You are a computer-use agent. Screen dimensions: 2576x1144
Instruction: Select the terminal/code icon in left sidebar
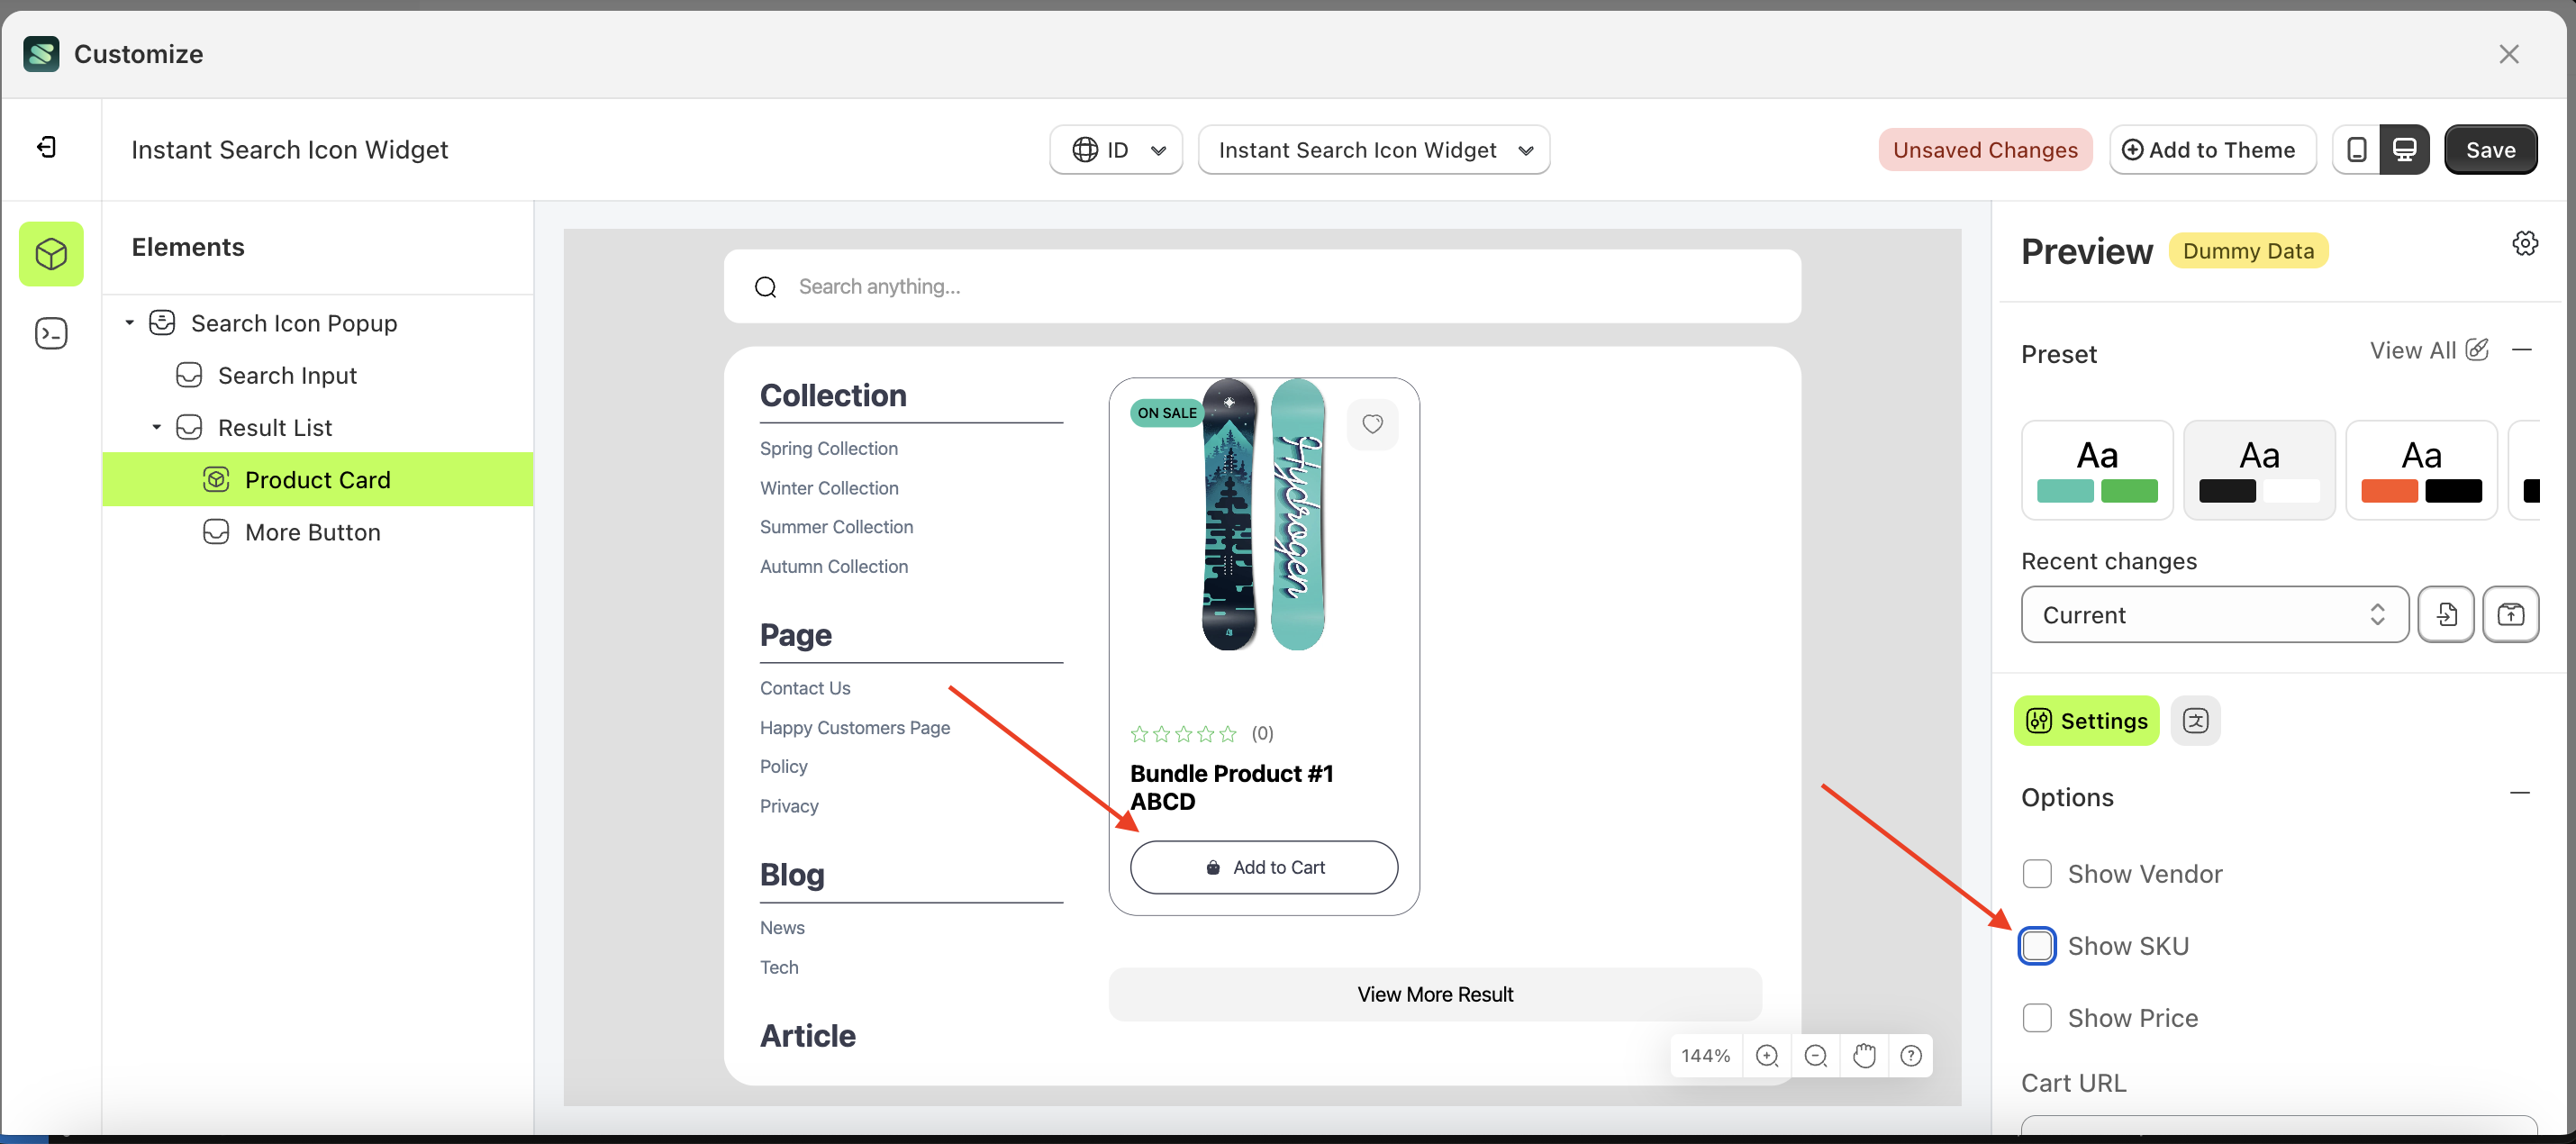(x=51, y=333)
